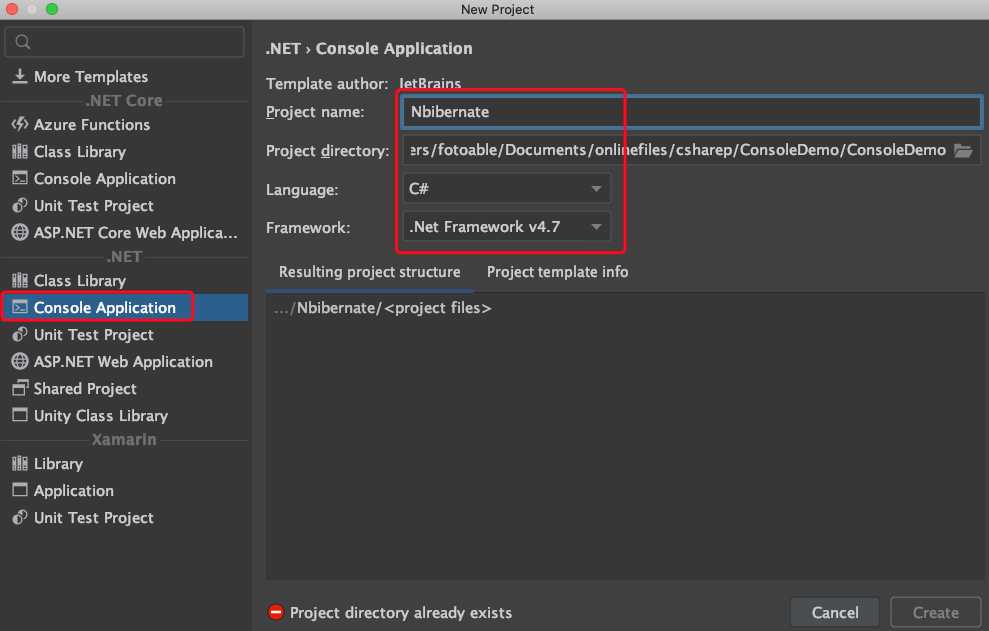The width and height of the screenshot is (989, 631).
Task: Select .NET Core Unit Test Project
Action: pos(93,206)
